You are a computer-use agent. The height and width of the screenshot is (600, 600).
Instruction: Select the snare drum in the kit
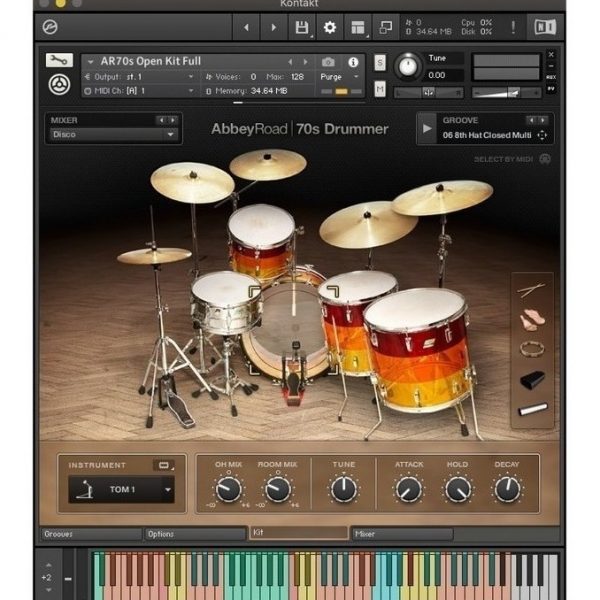coord(227,302)
